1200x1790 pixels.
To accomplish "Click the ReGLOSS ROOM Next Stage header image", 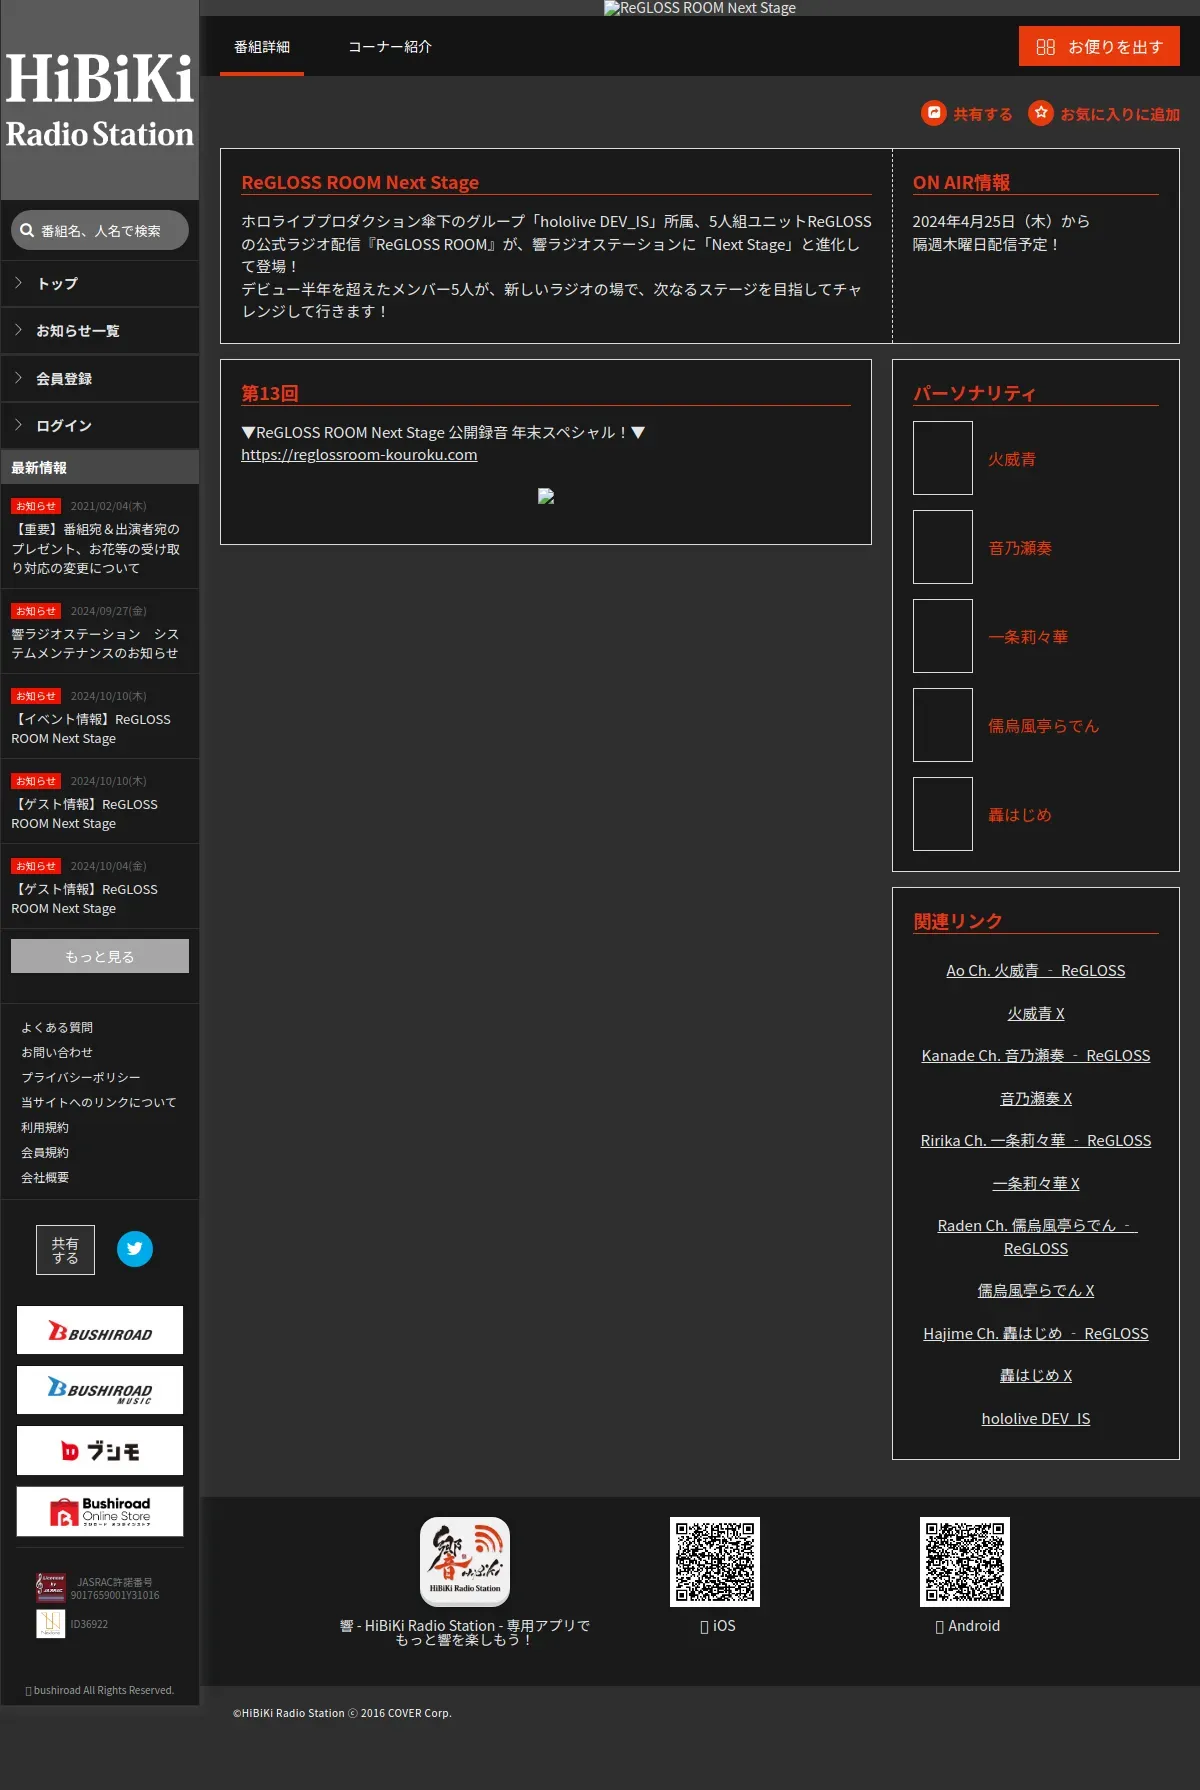I will click(700, 8).
